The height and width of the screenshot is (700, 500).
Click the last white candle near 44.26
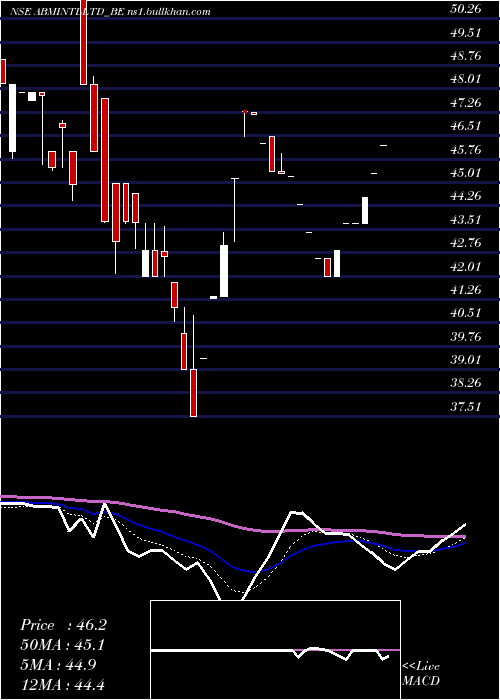(365, 210)
